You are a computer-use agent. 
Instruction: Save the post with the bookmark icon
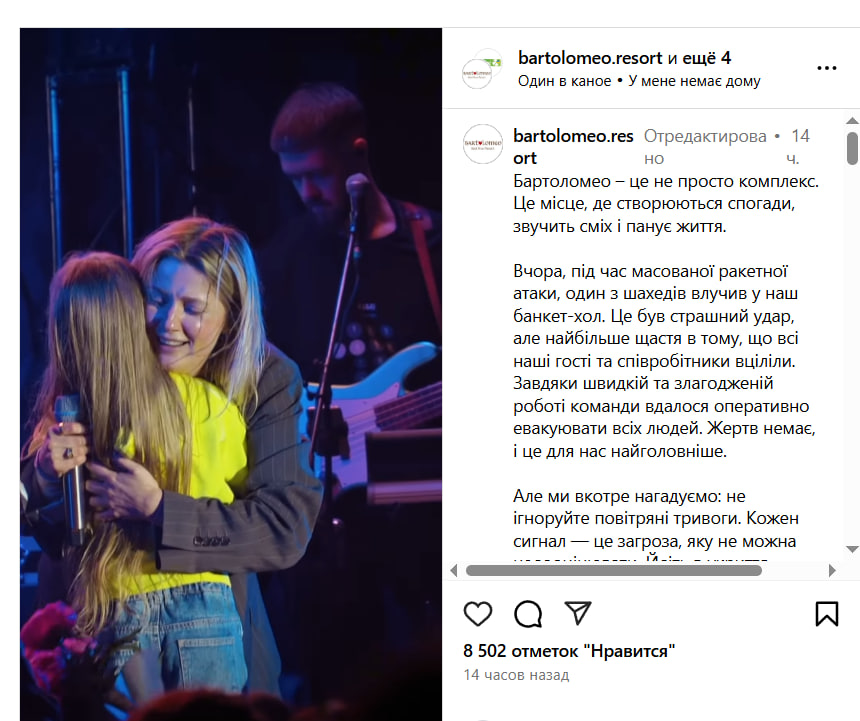coord(827,614)
